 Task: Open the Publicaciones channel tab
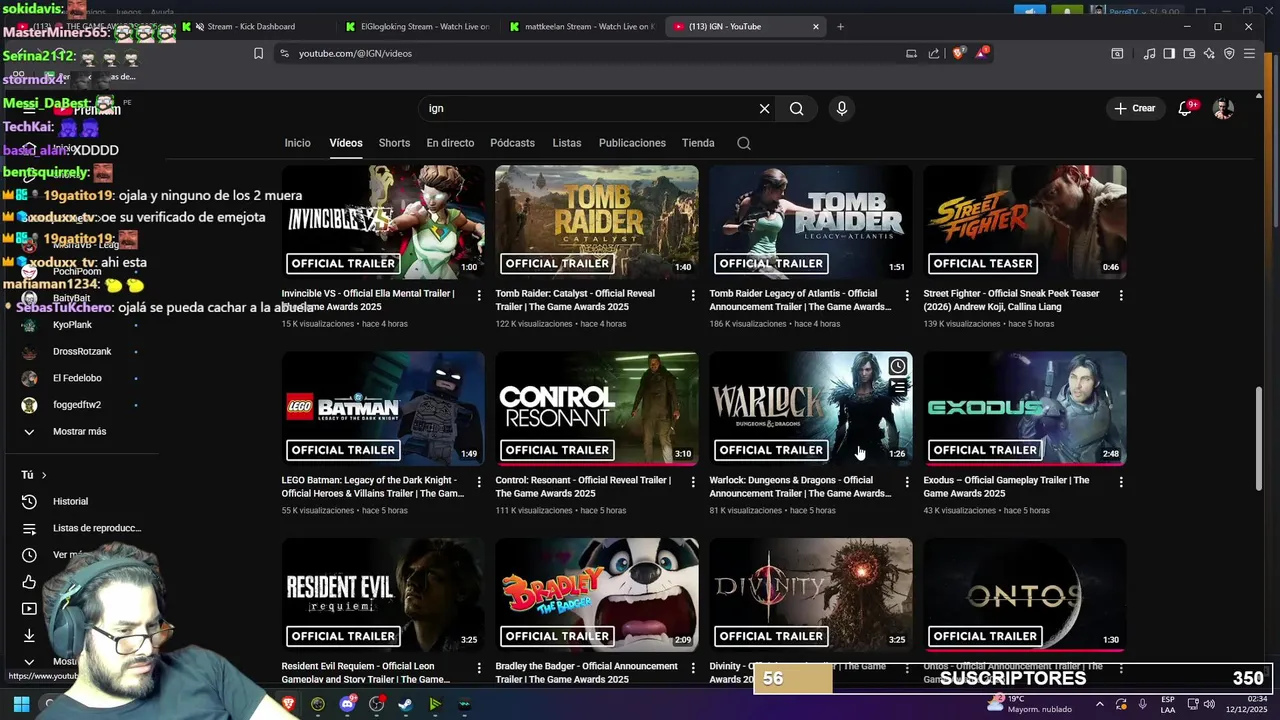click(632, 143)
